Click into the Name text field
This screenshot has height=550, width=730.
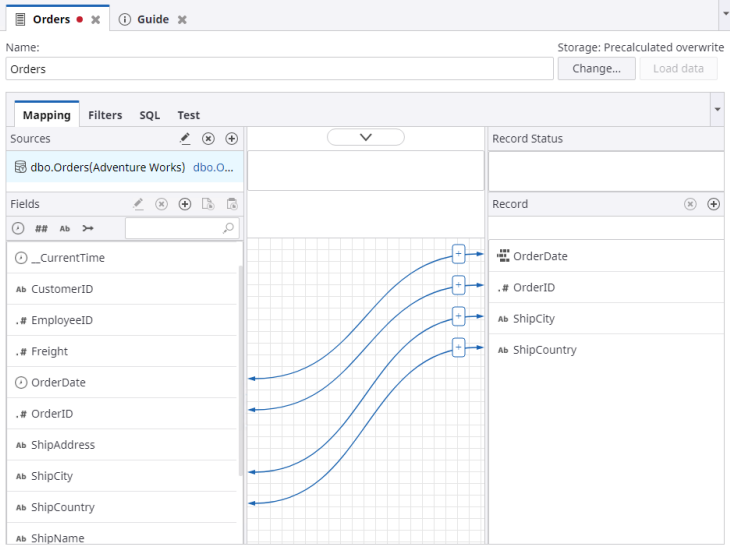pos(279,69)
